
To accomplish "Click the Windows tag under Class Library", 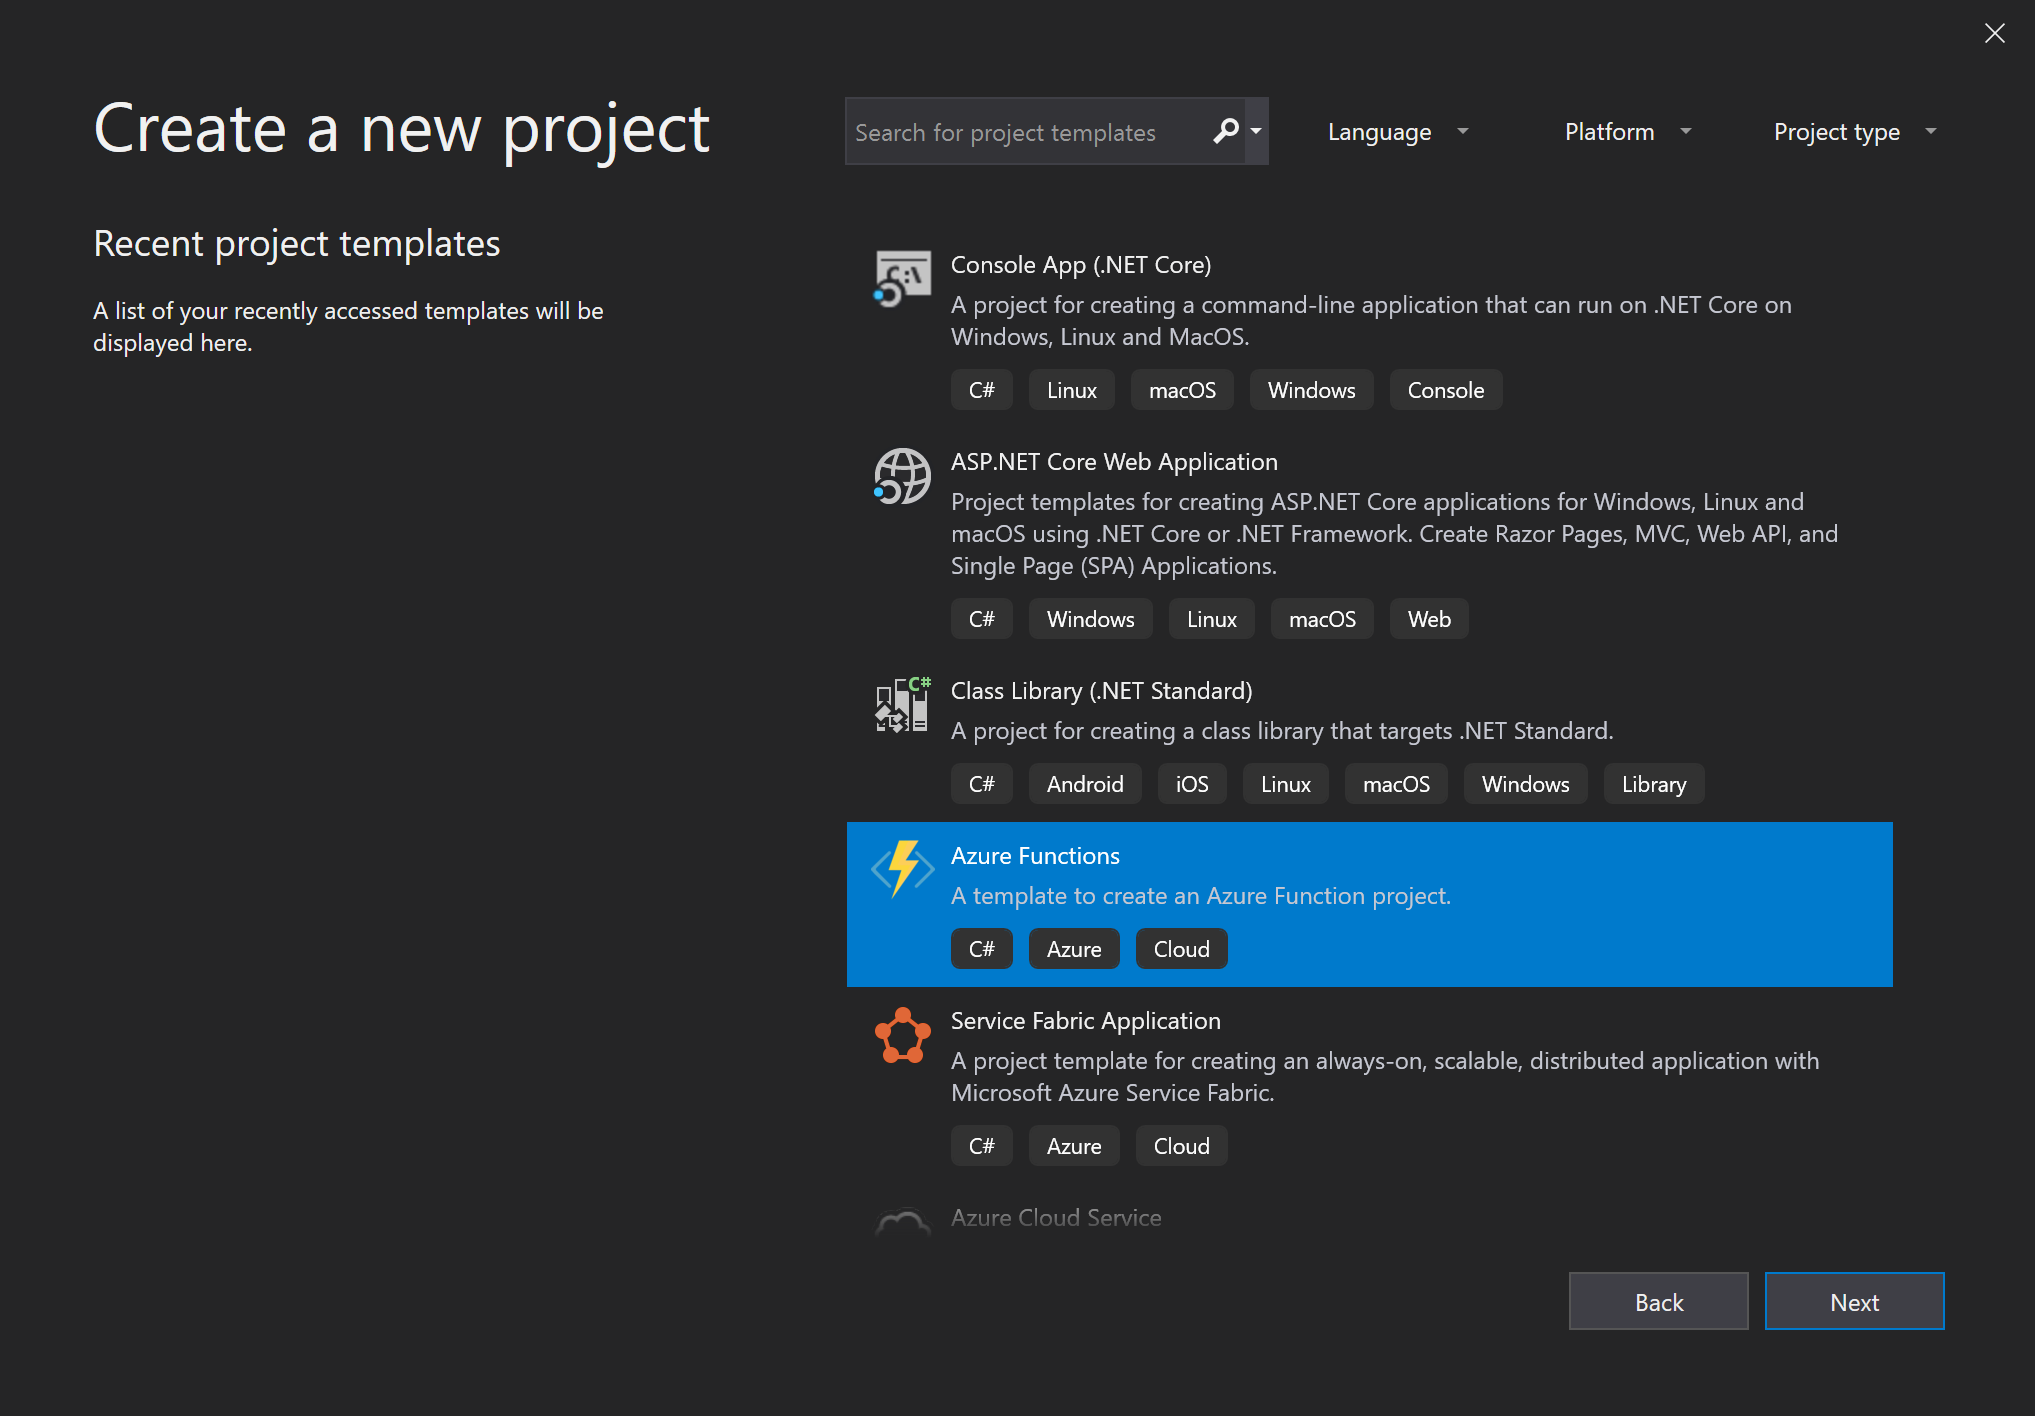I will tap(1525, 784).
